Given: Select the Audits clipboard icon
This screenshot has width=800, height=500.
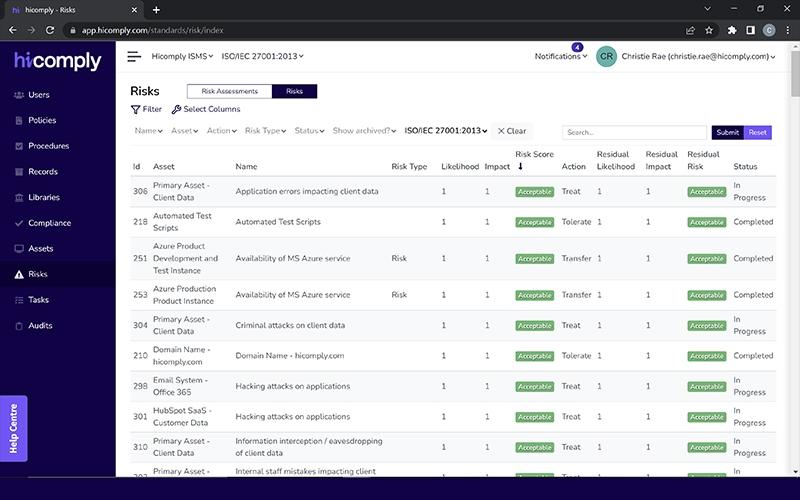Looking at the screenshot, I should tap(19, 326).
